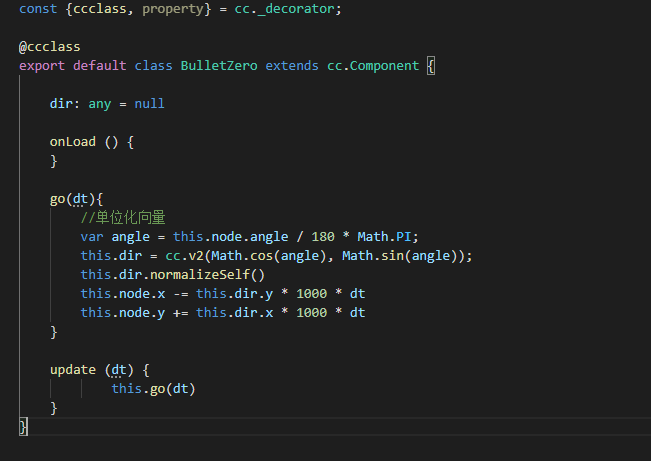This screenshot has height=461, width=651.
Task: Click 'normalizeSelf()' method call
Action: coord(207,275)
